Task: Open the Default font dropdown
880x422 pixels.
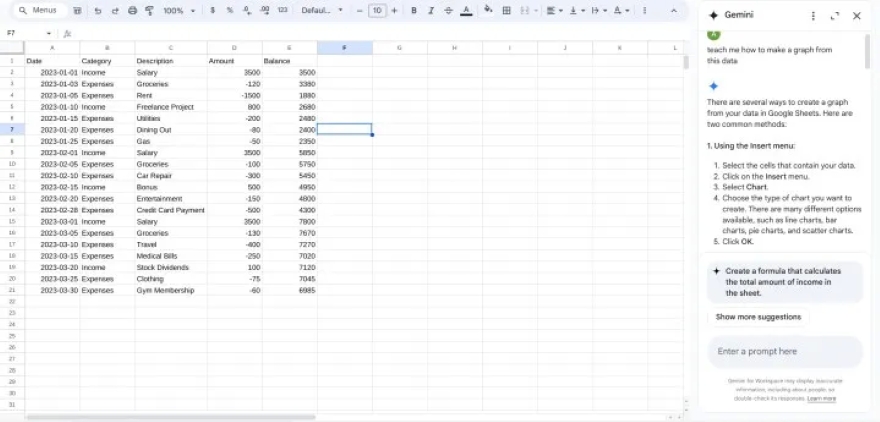Action: point(322,11)
